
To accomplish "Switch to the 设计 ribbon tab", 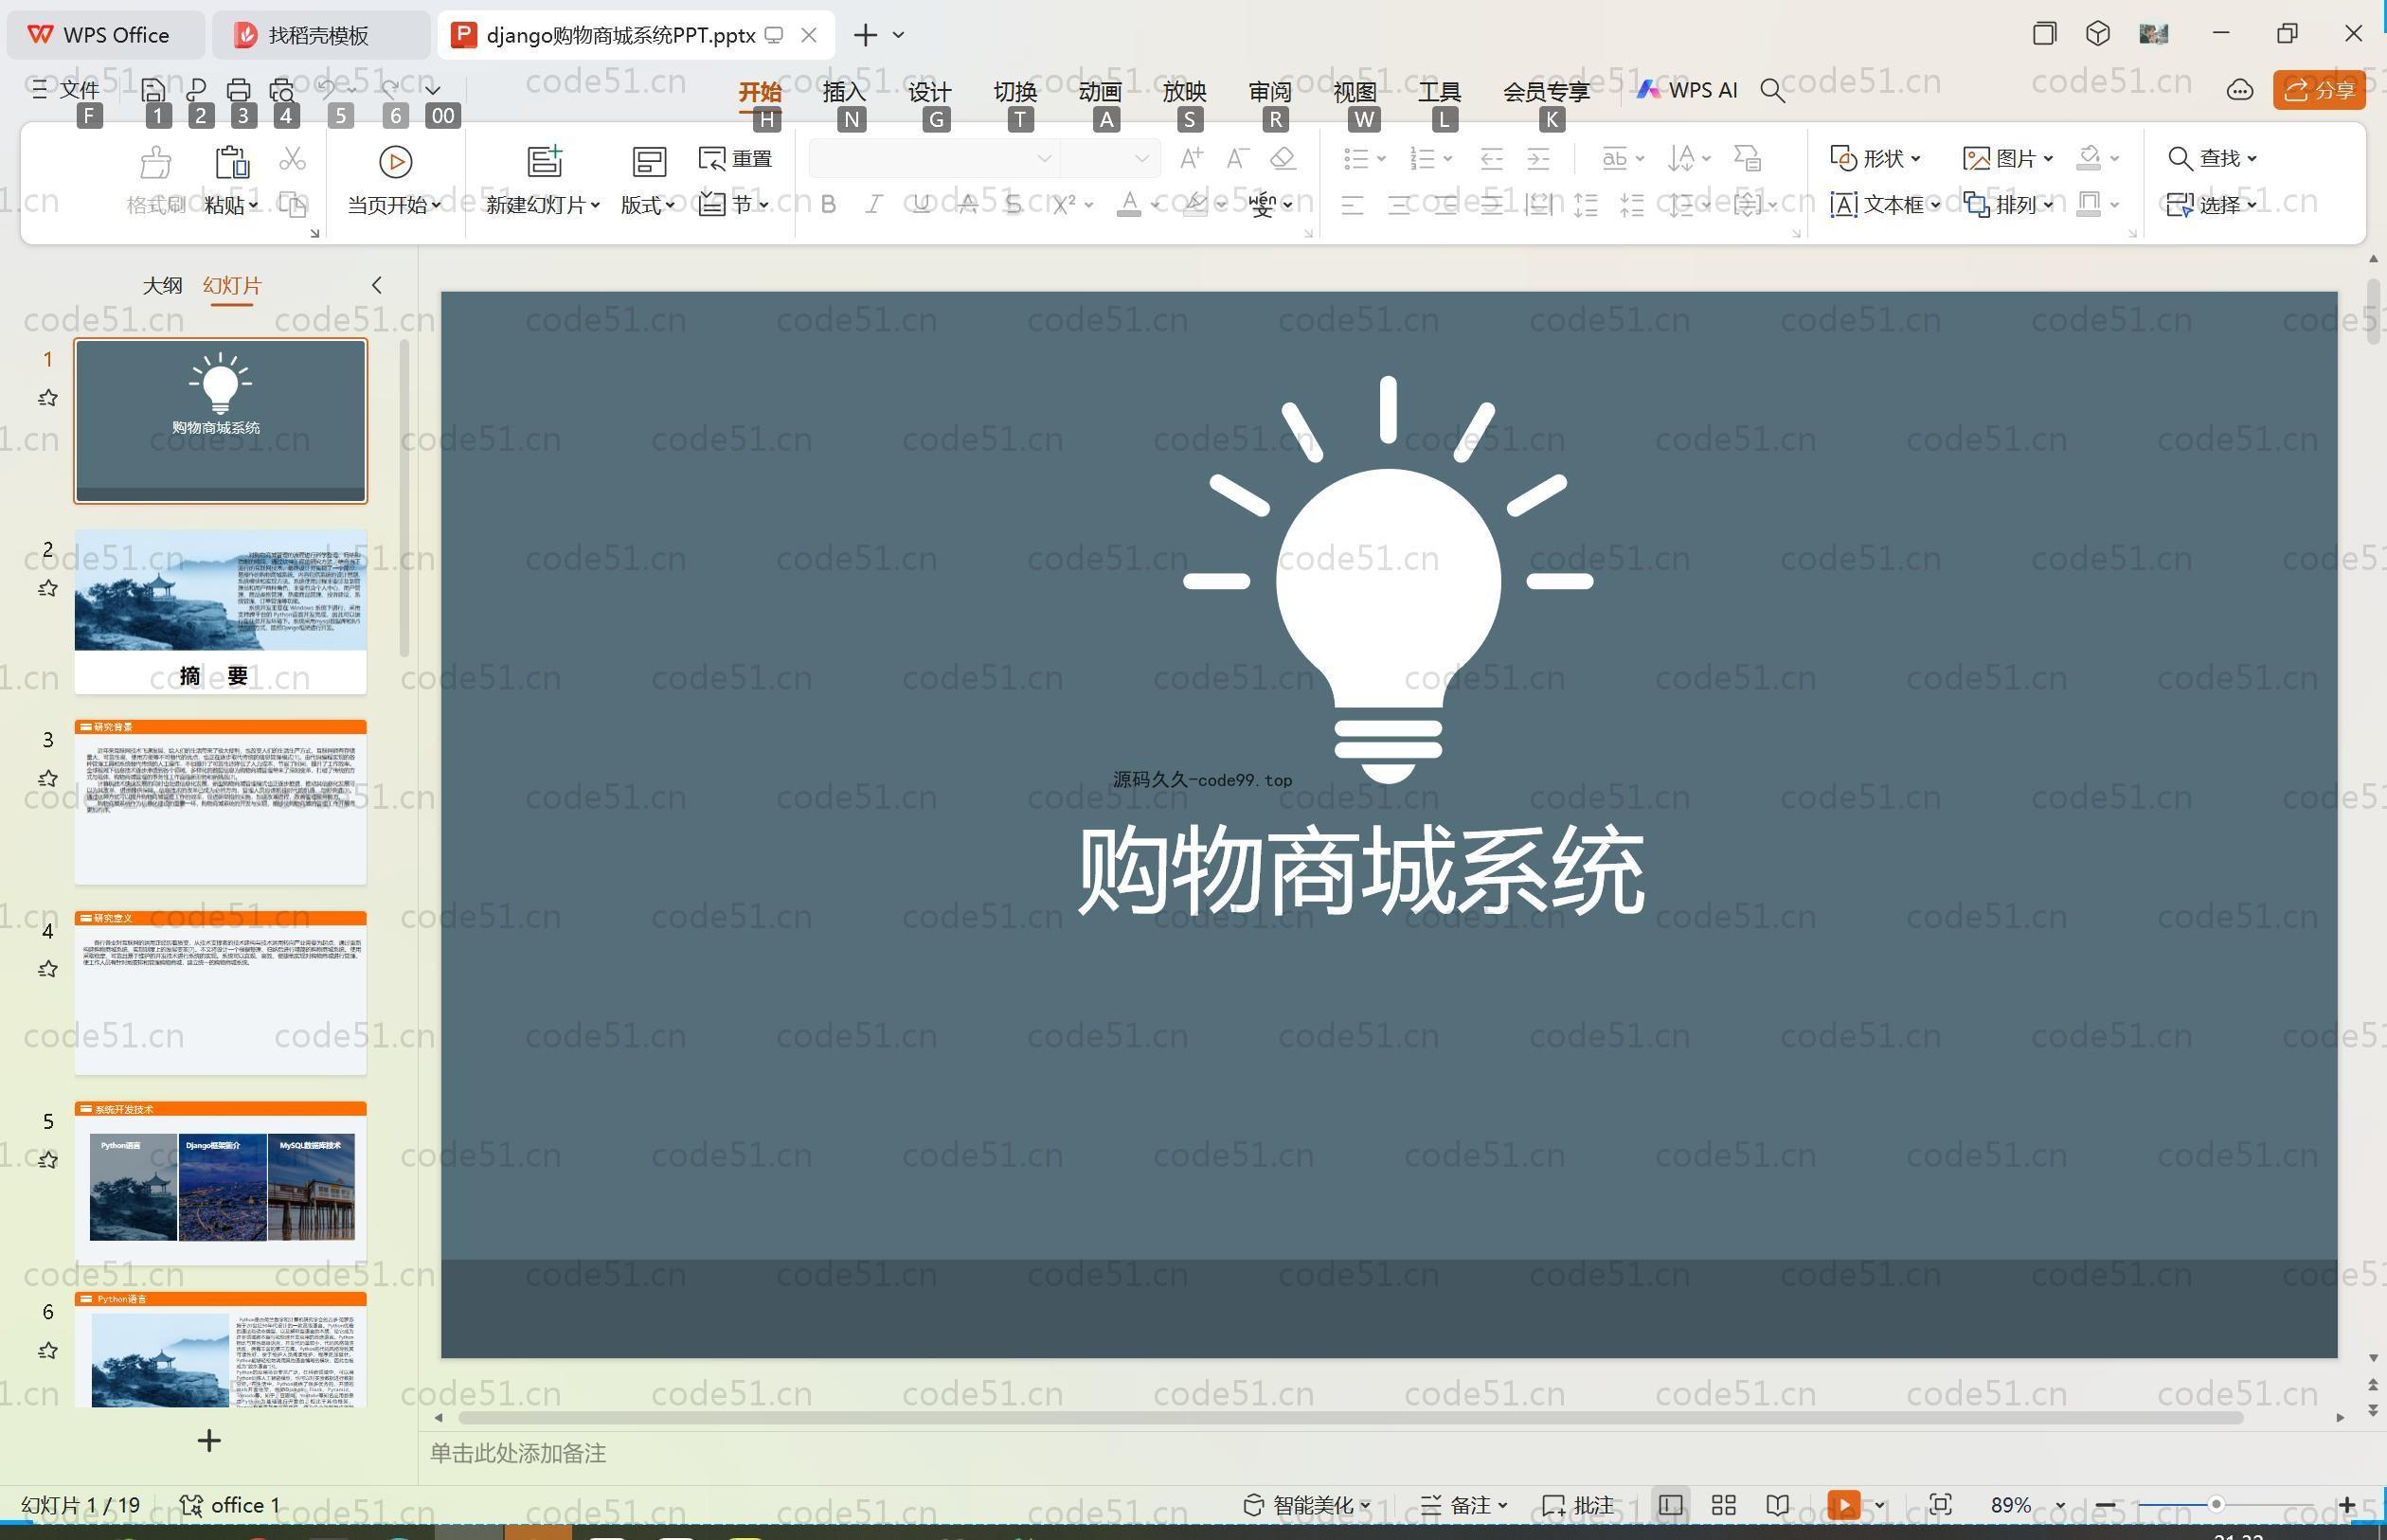I will pos(929,91).
